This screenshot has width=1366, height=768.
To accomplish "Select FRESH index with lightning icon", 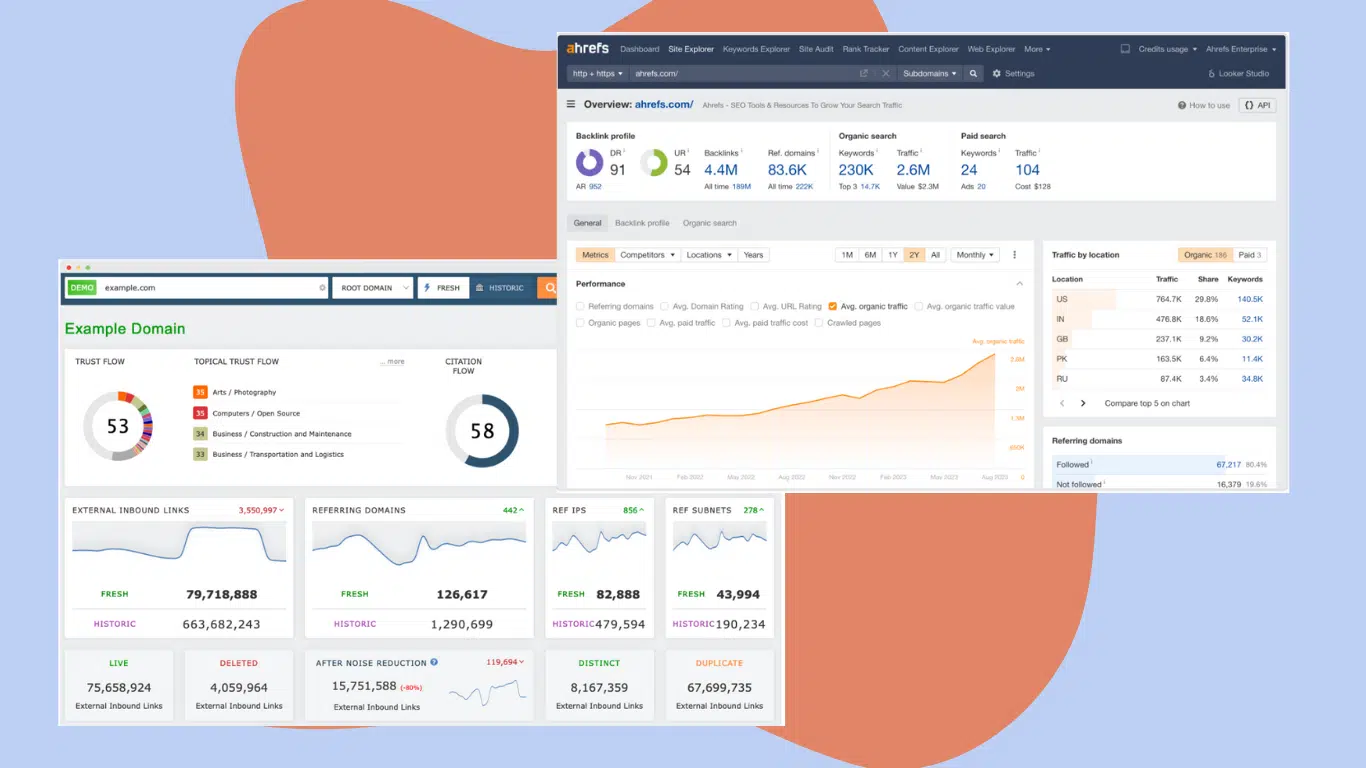I will [443, 288].
